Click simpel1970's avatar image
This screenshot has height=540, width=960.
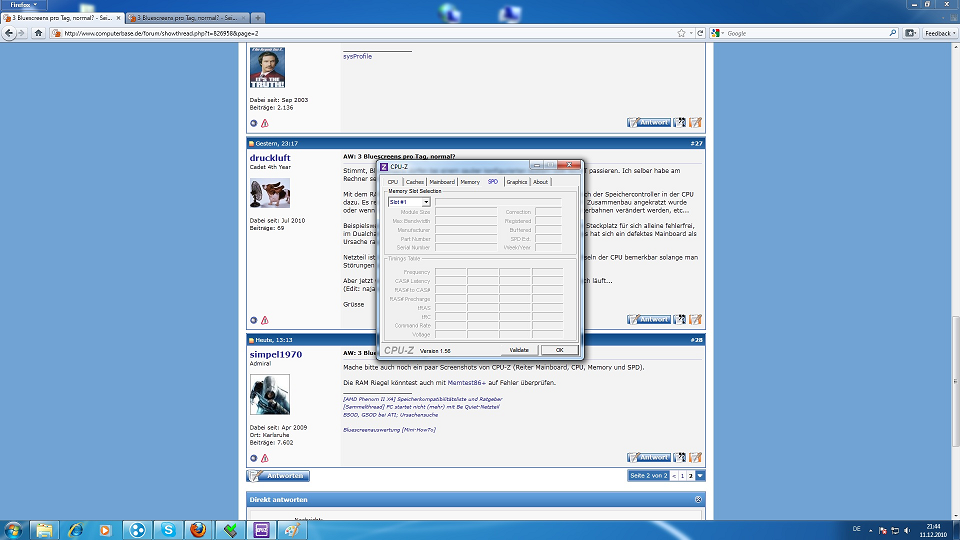pyautogui.click(x=269, y=395)
